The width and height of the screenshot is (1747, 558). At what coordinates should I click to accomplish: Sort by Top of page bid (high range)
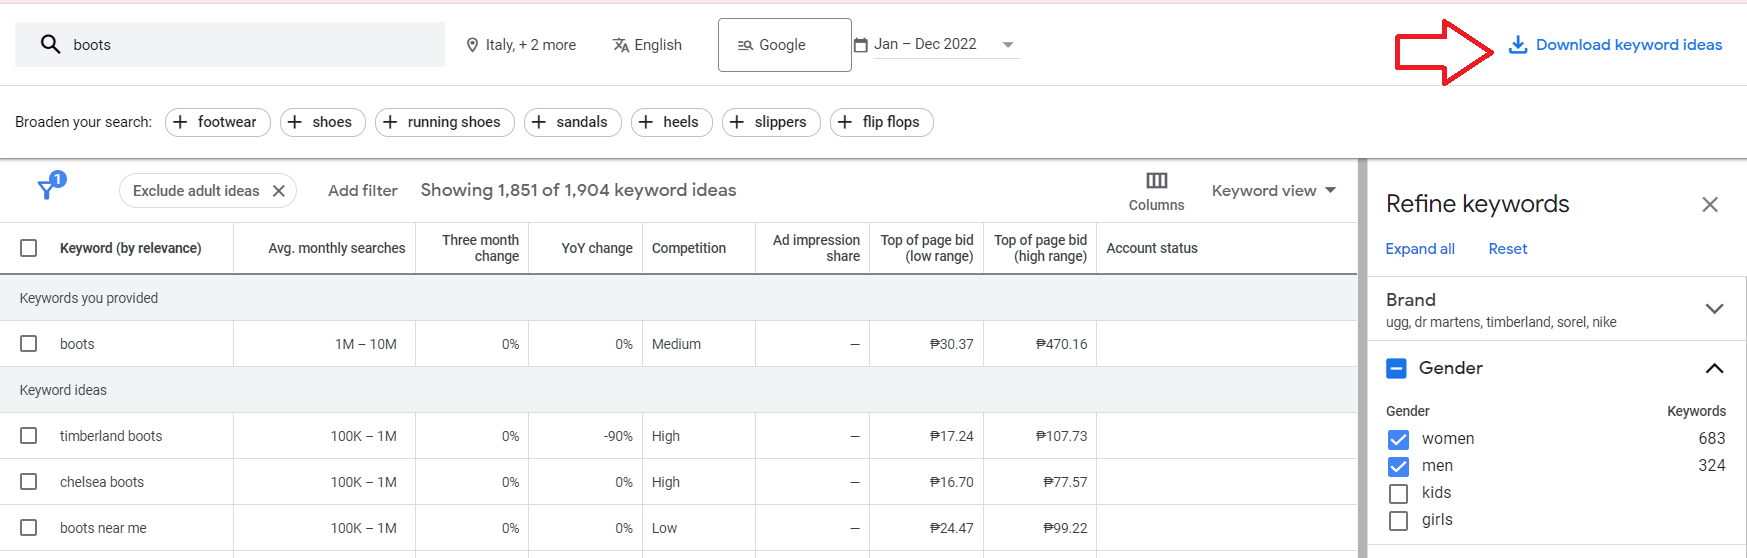tap(1040, 248)
